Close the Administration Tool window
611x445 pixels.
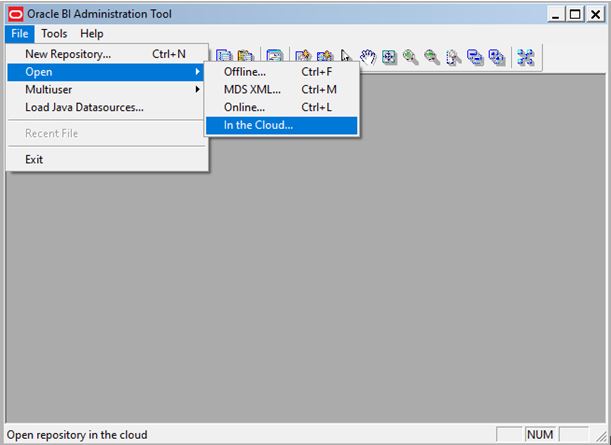pos(595,14)
